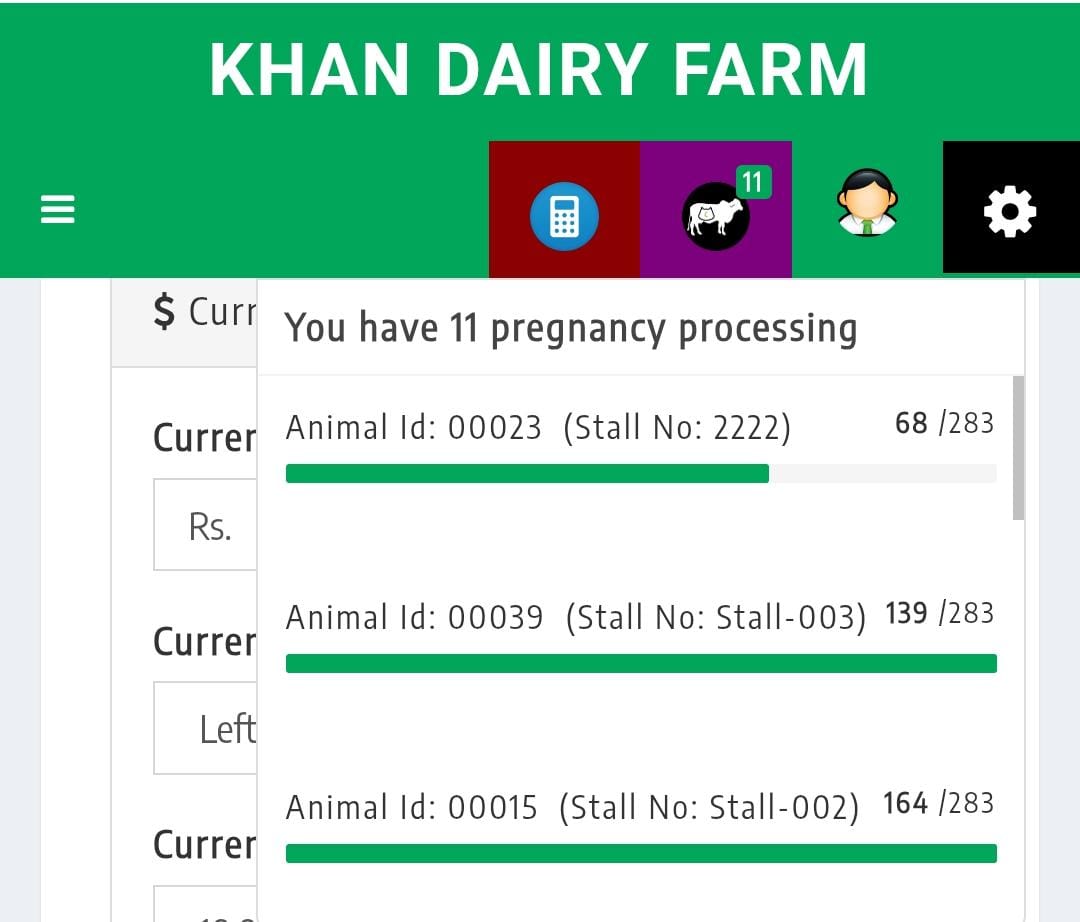Click the 164 /283 day counter
The image size is (1080, 922).
click(x=938, y=804)
